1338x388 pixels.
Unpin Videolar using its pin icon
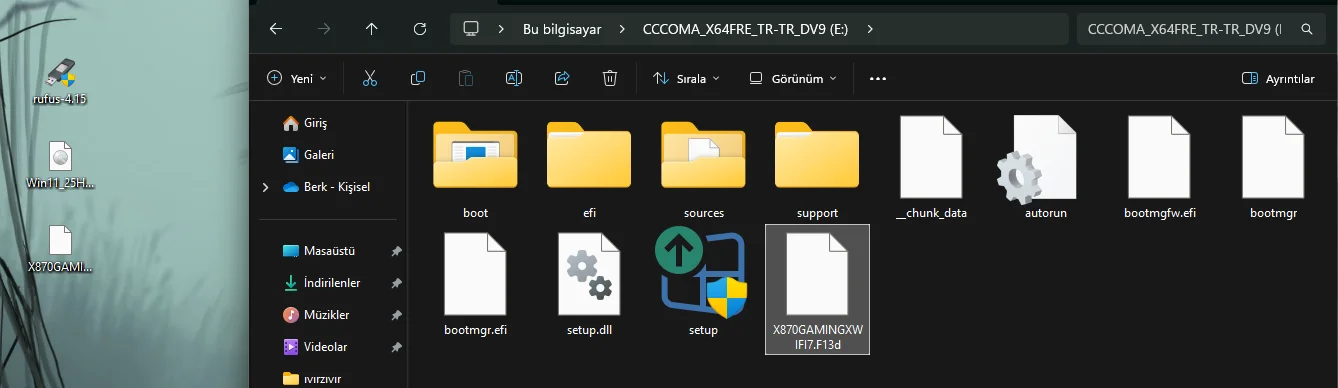click(396, 347)
